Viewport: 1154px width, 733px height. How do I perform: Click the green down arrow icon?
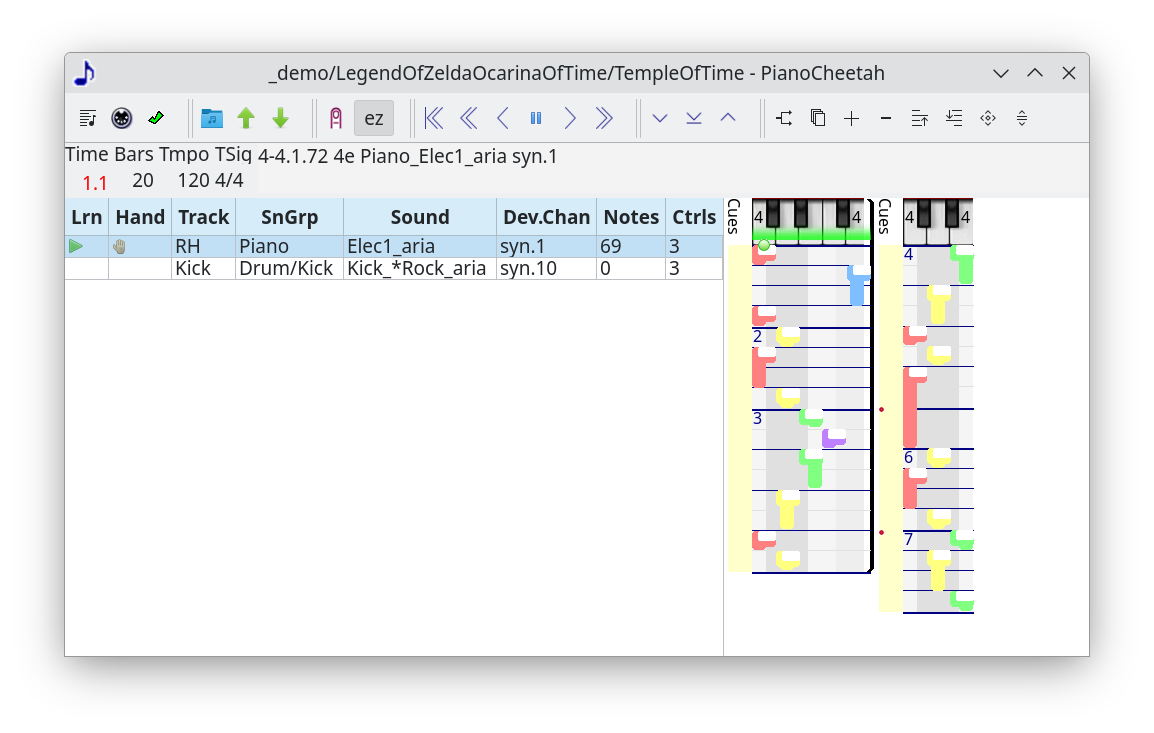coord(280,118)
